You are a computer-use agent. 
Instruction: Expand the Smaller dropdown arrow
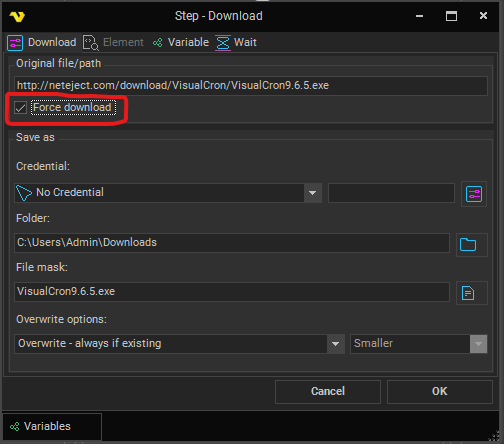click(x=479, y=344)
